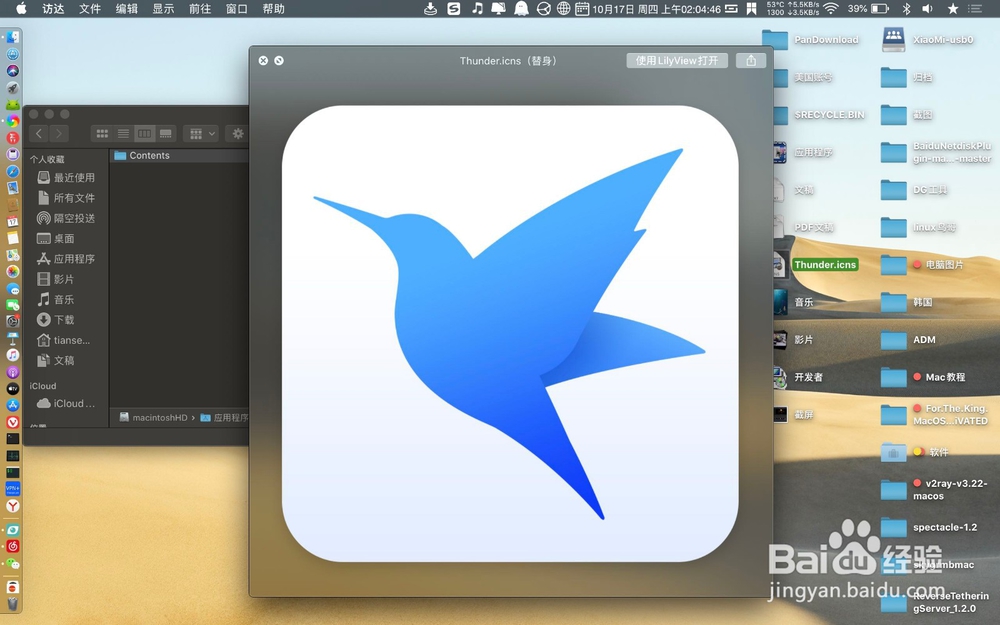The image size is (1000, 625).
Task: Go forward in Finder window
Action: (59, 133)
